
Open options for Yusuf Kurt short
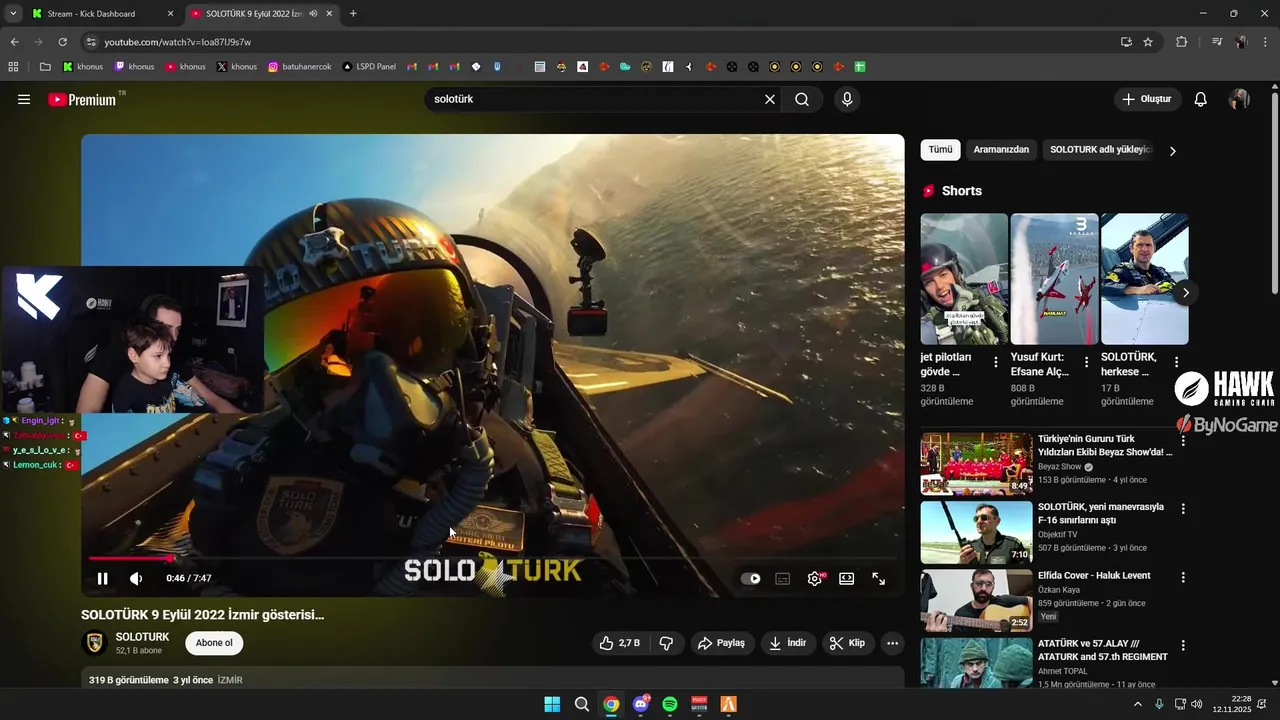click(x=1086, y=362)
